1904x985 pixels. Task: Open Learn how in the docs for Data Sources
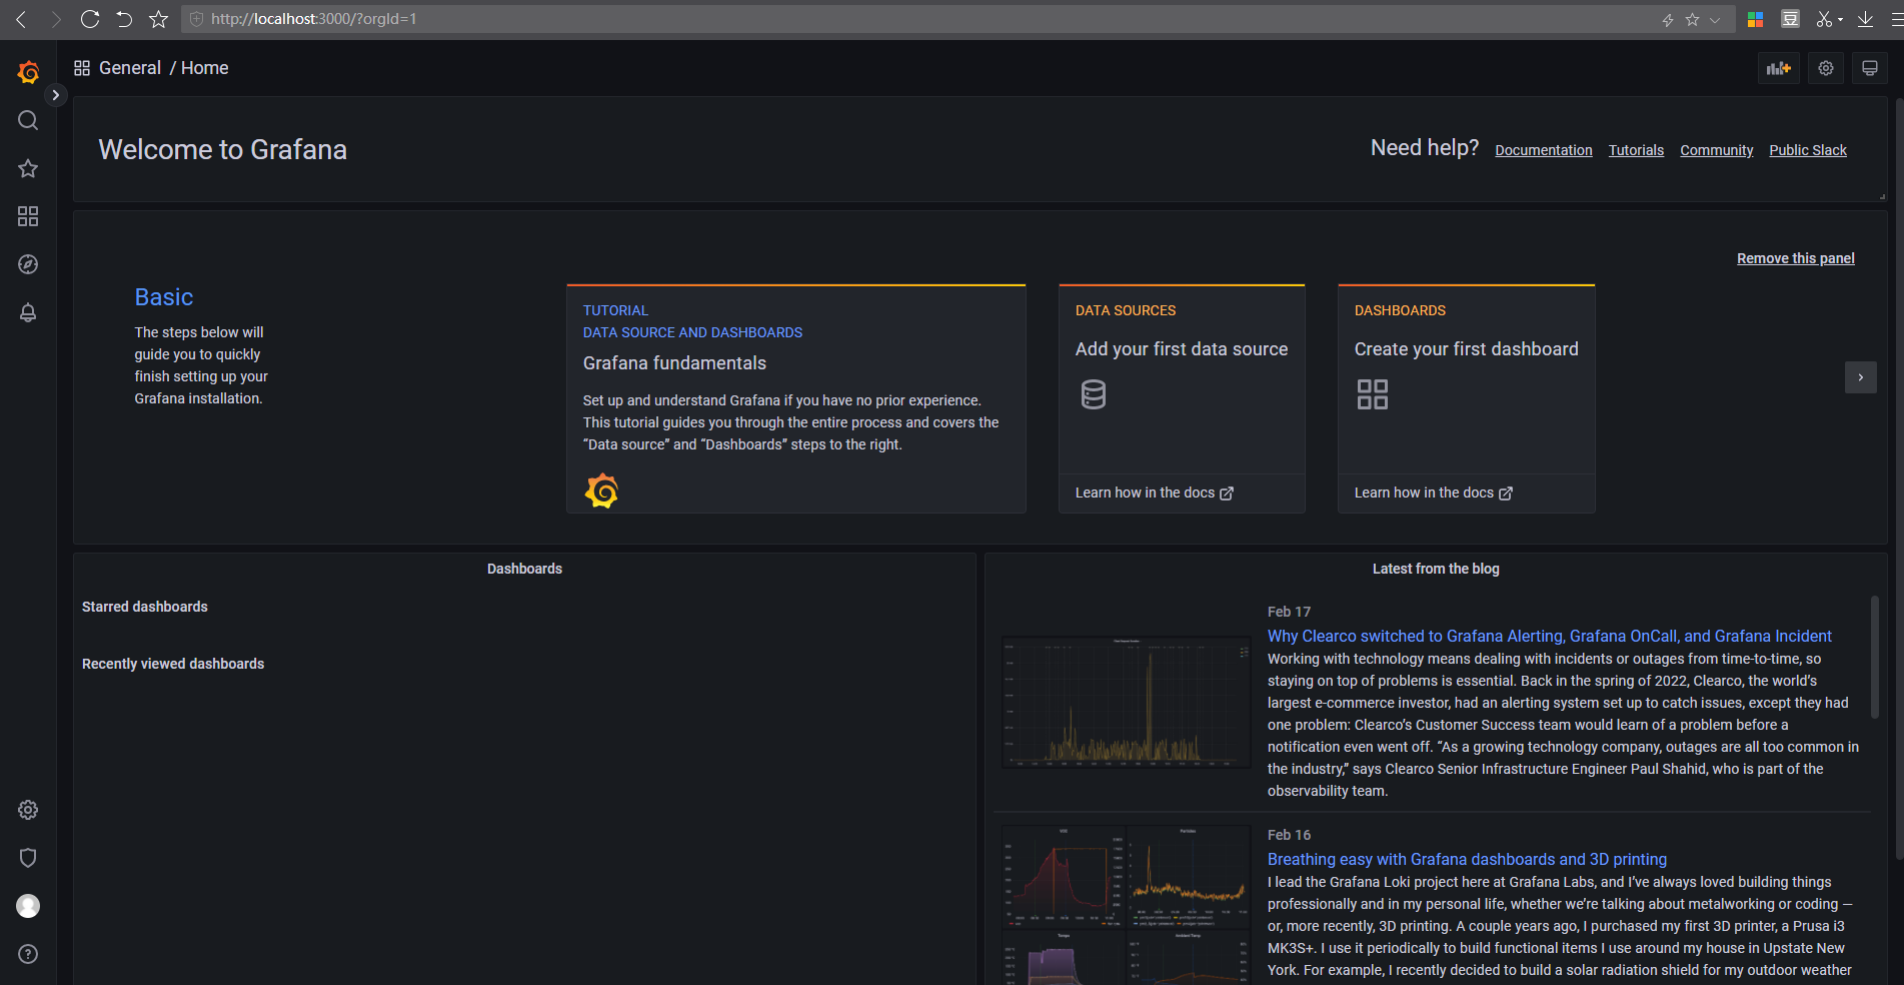click(x=1154, y=493)
